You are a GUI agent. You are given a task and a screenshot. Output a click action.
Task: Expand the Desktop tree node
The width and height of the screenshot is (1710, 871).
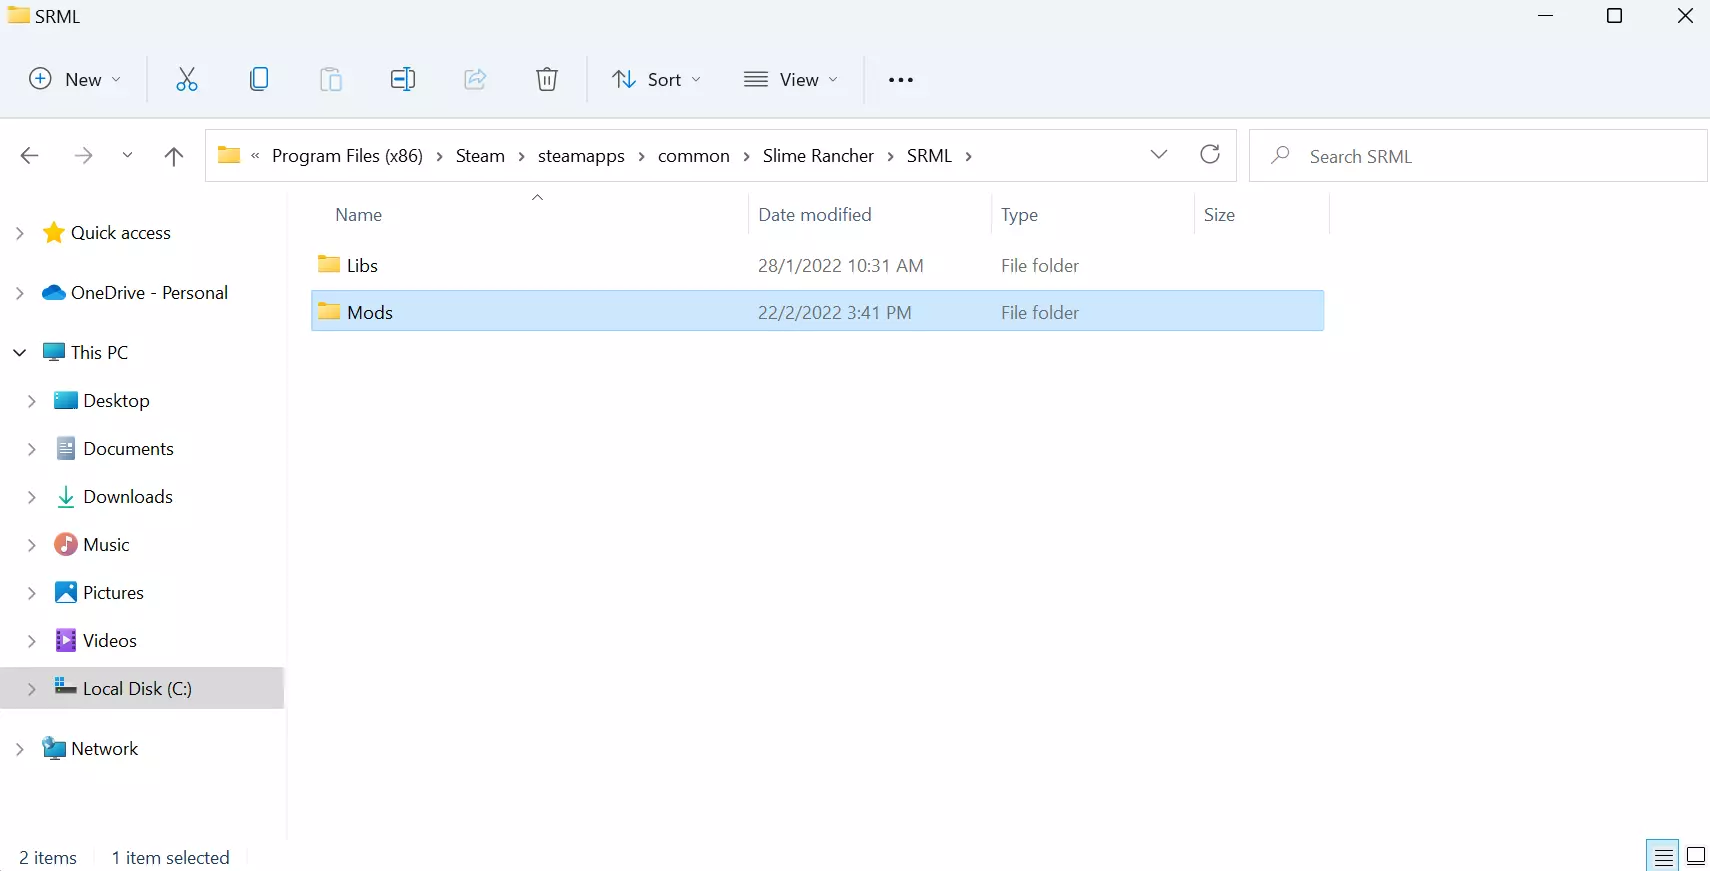coord(32,401)
